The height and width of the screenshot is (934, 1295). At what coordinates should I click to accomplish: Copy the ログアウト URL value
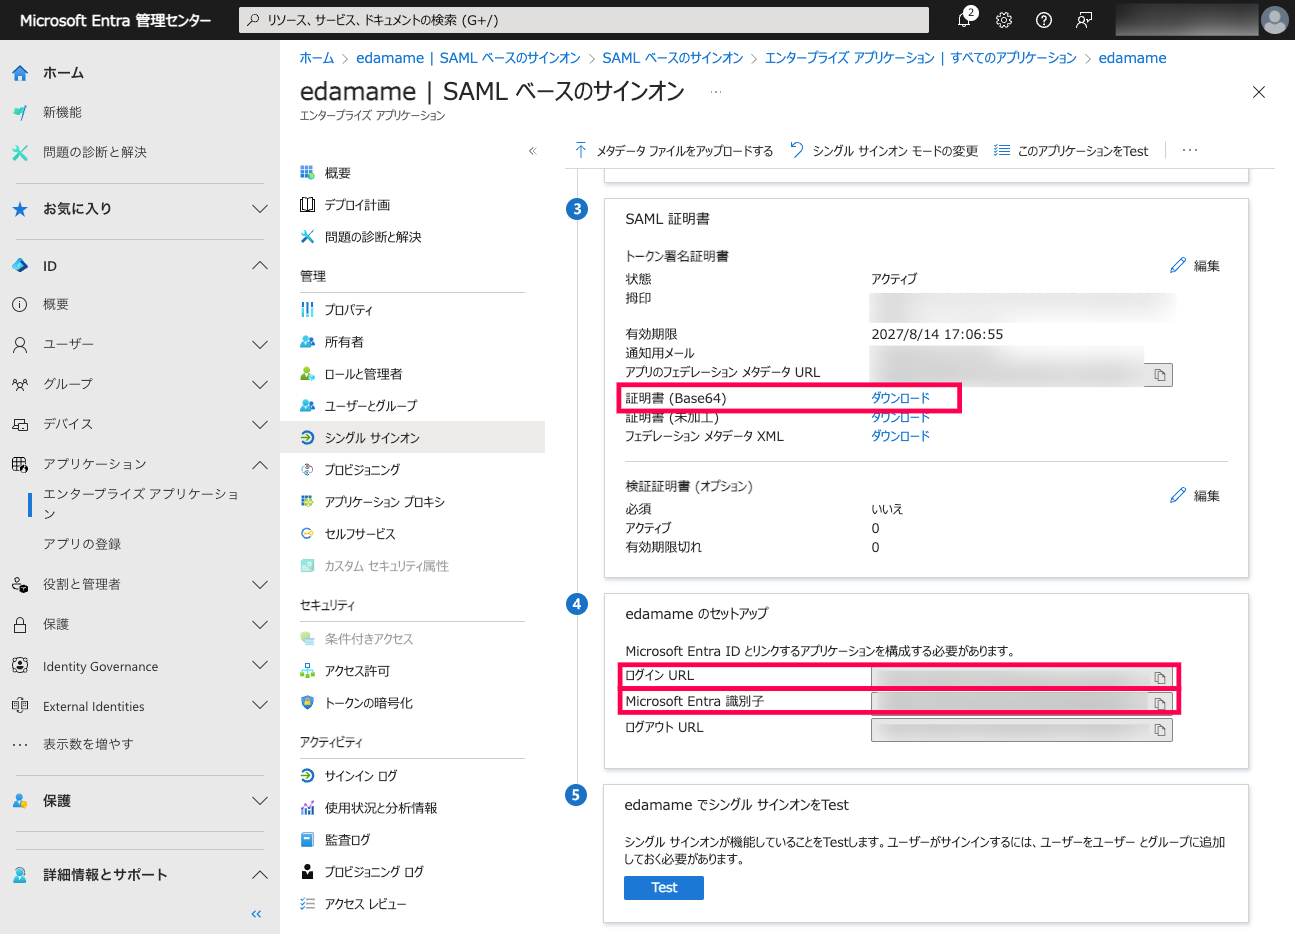1160,730
